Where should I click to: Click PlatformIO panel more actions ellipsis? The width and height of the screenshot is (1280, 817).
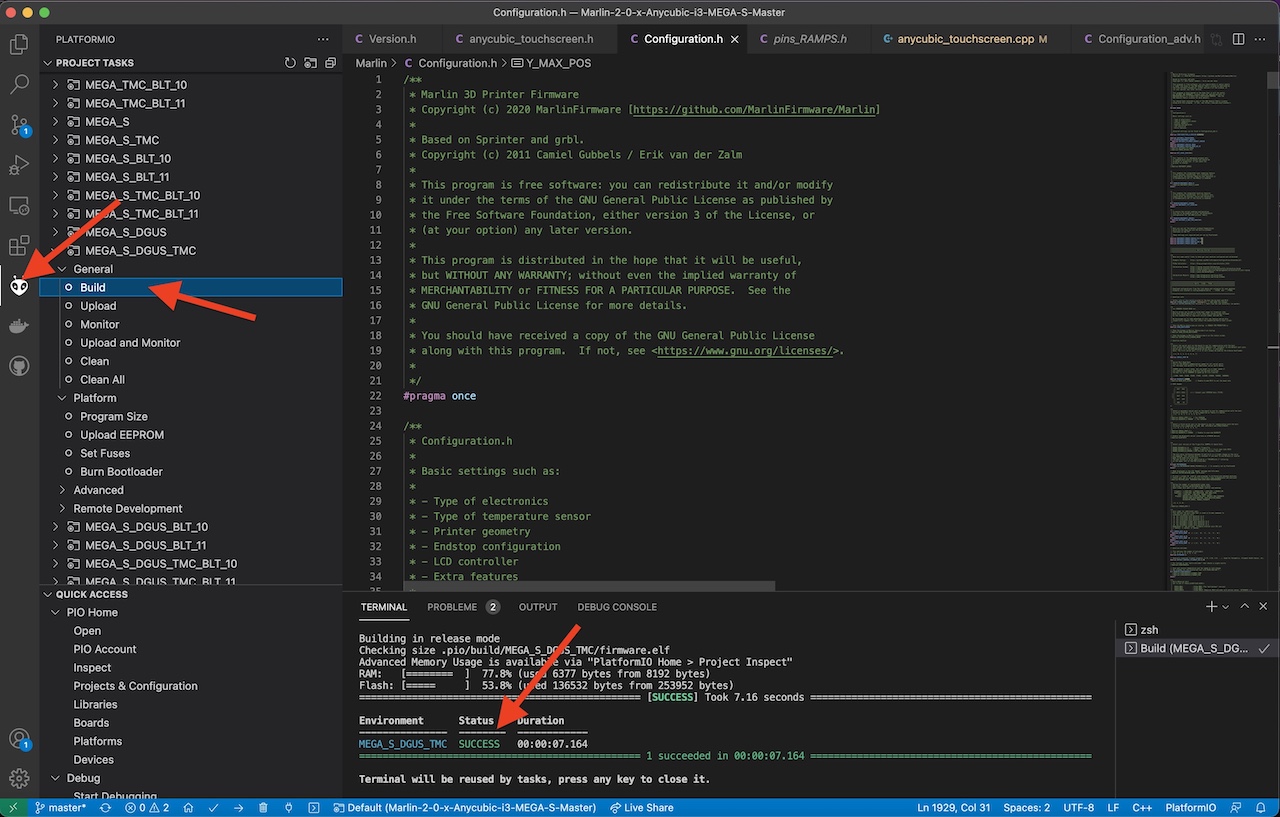322,39
